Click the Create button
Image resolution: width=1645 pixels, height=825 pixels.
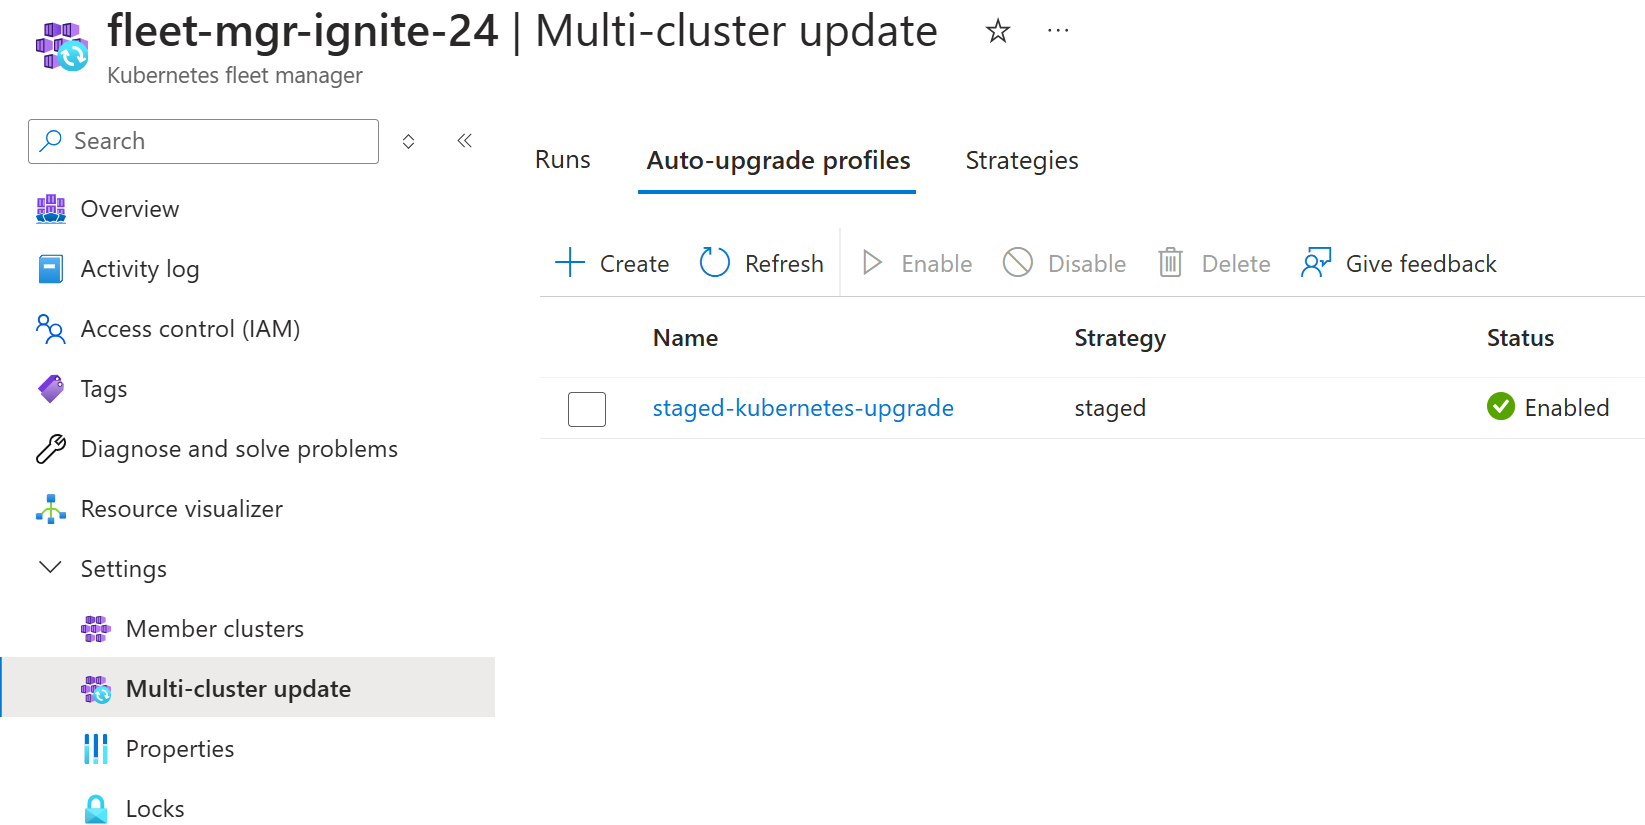(612, 263)
